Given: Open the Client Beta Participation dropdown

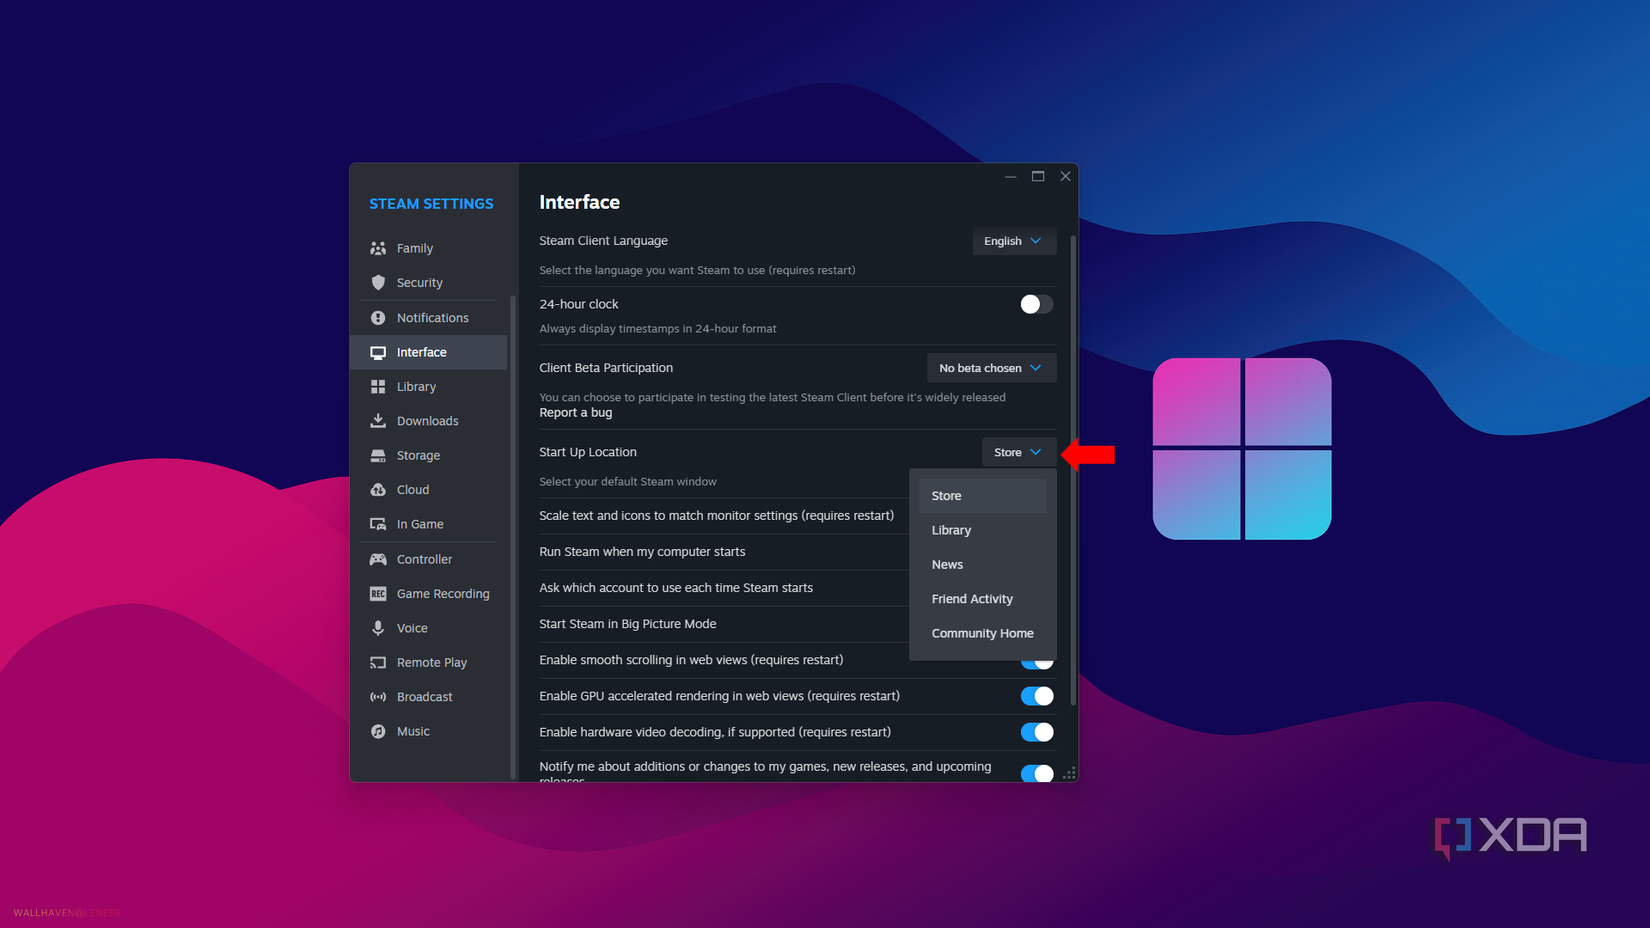Looking at the screenshot, I should 991,368.
